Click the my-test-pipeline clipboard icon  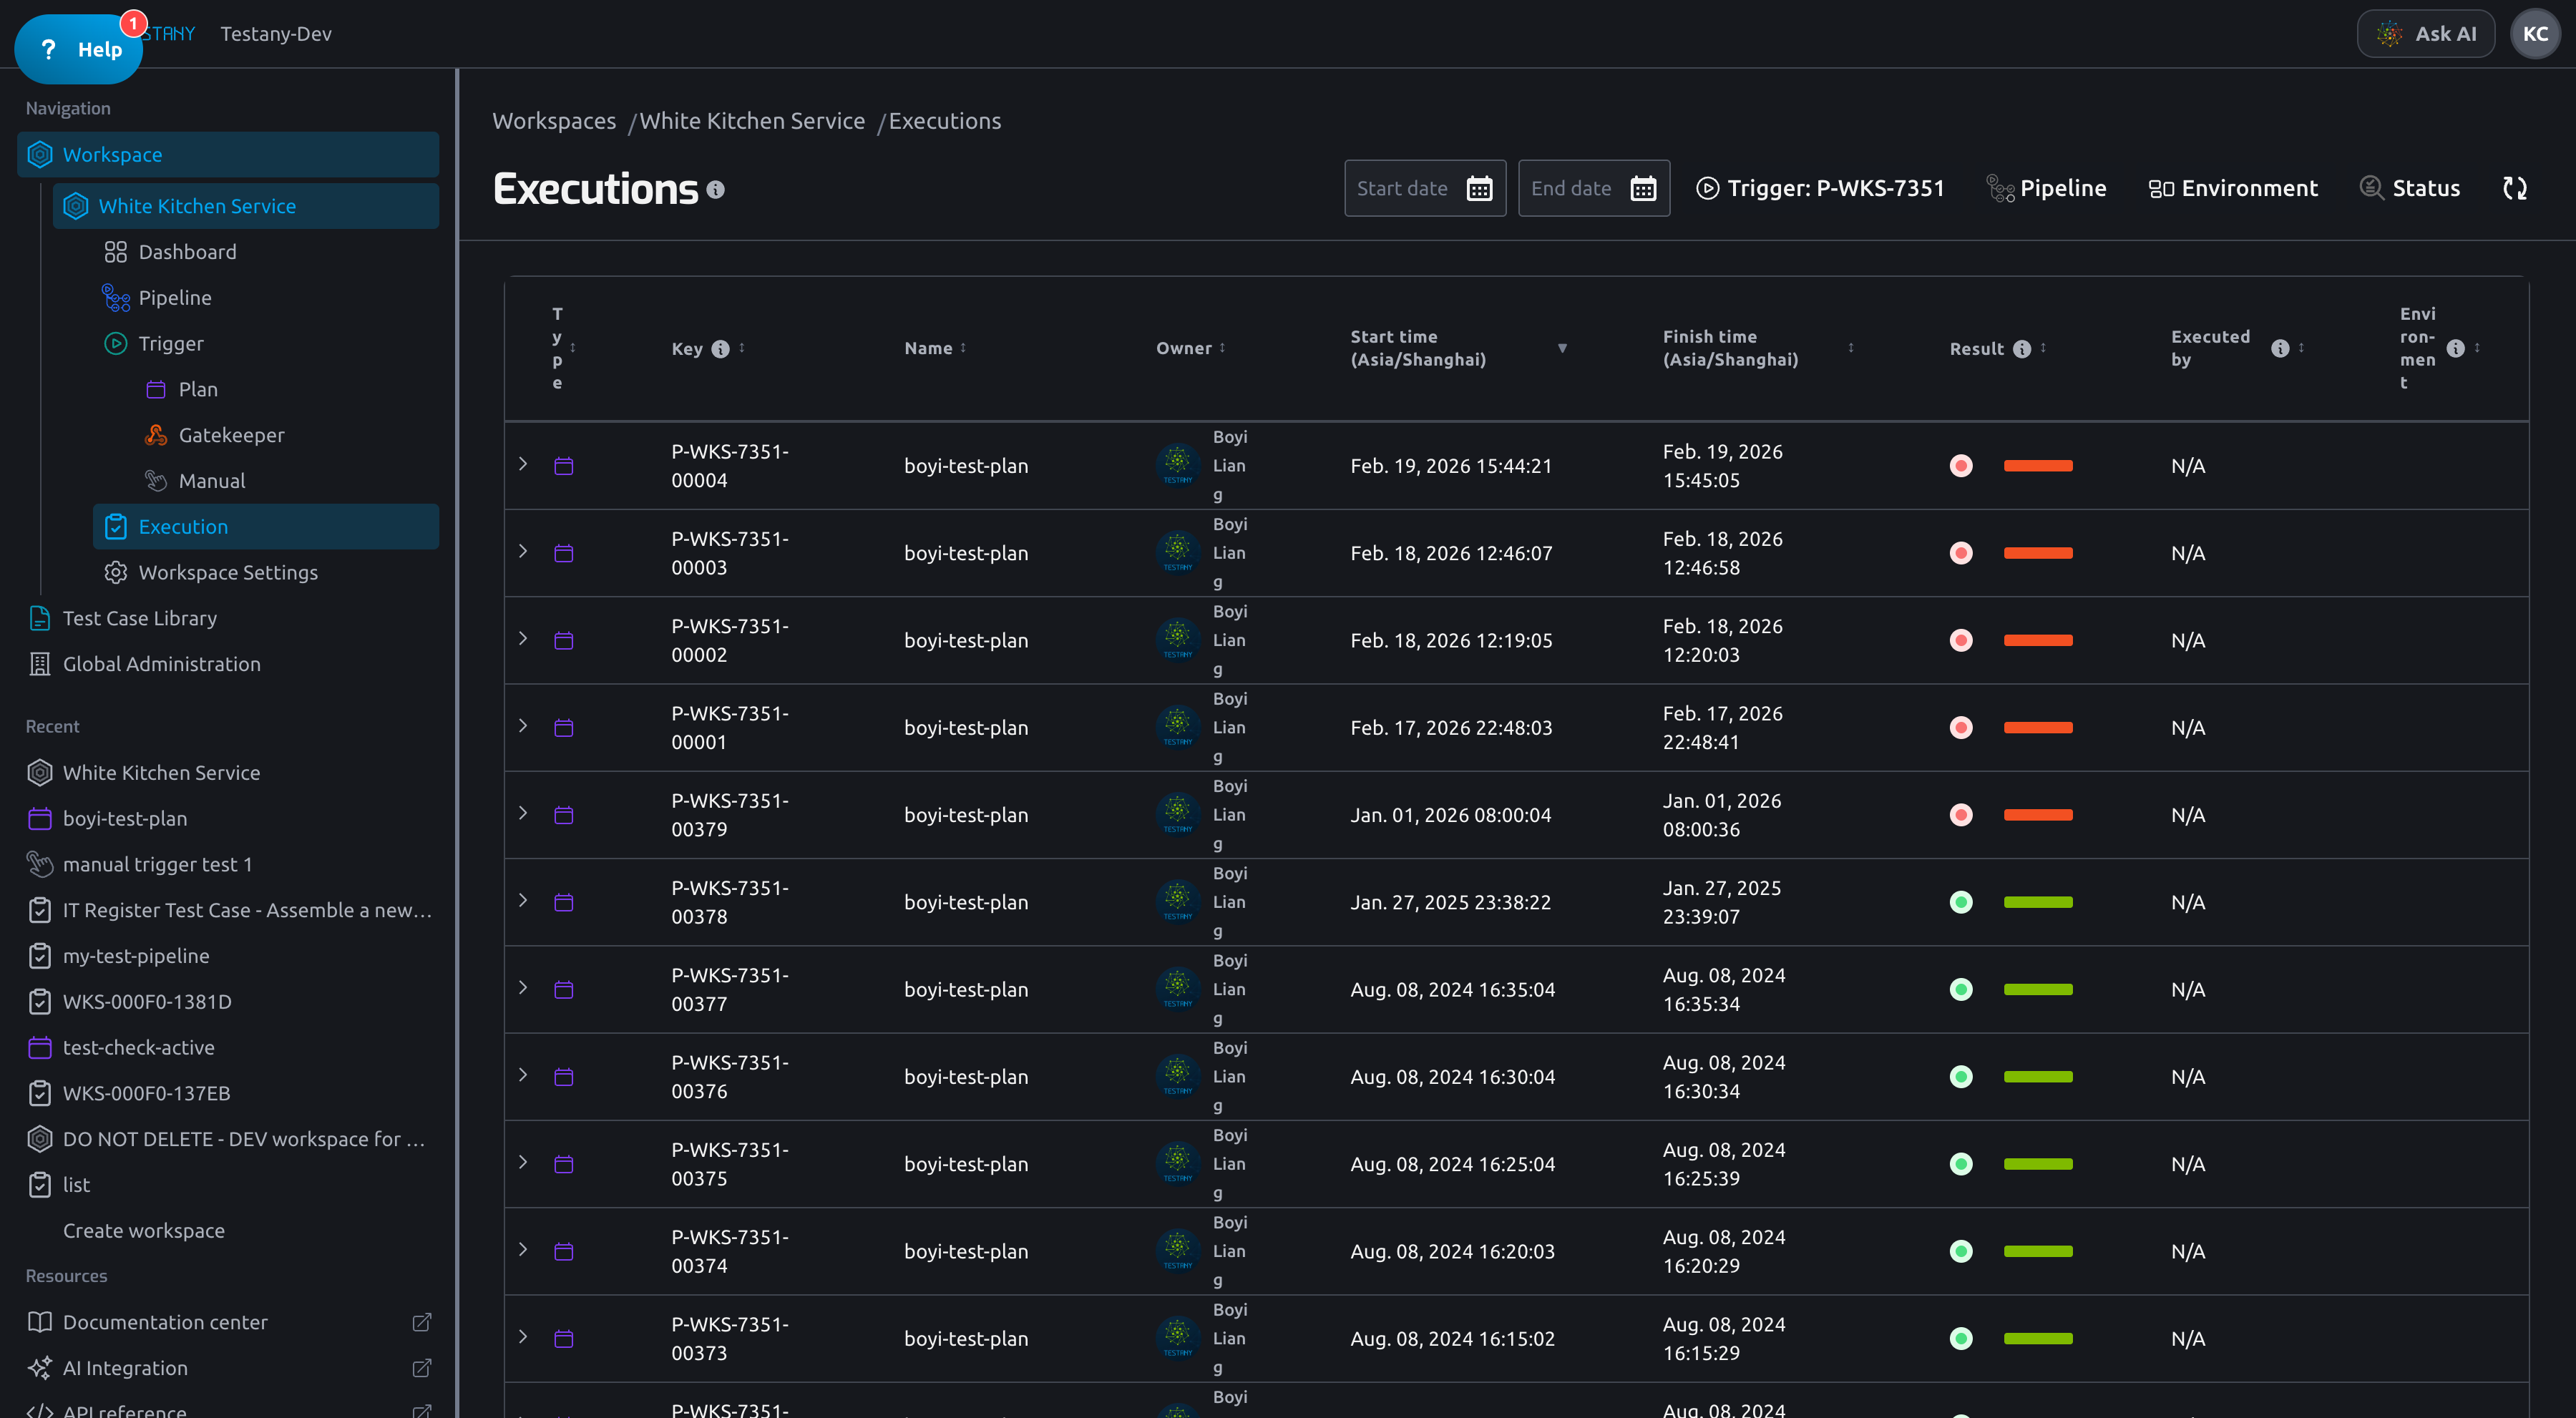point(40,956)
